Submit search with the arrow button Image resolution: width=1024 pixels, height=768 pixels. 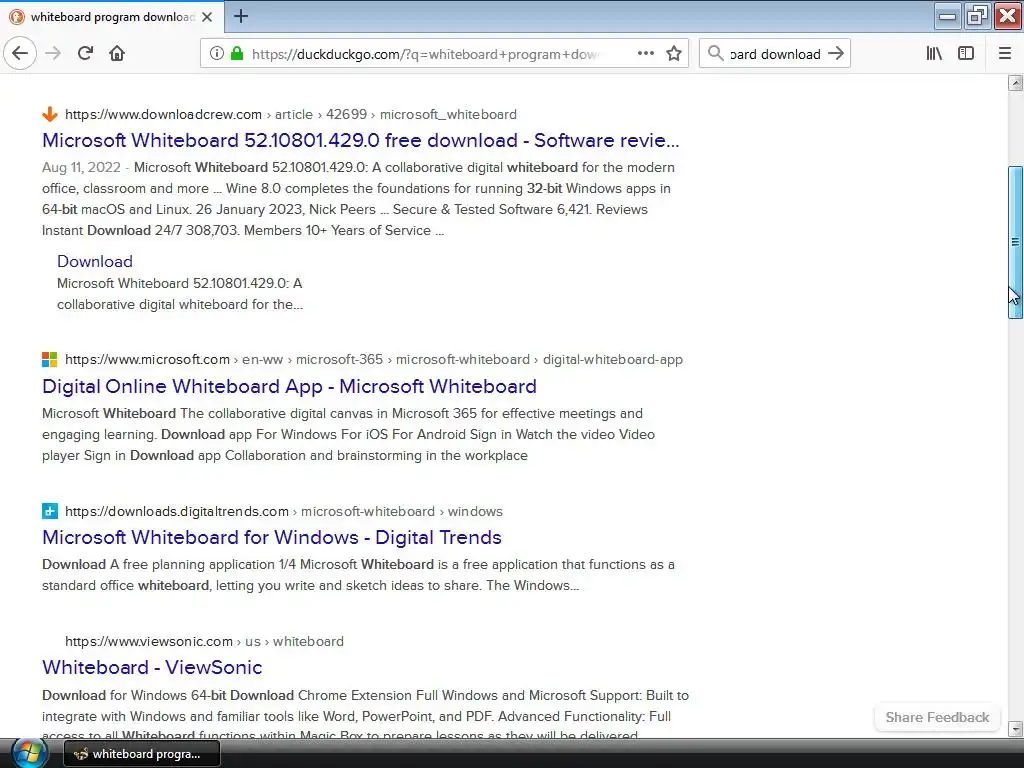835,54
